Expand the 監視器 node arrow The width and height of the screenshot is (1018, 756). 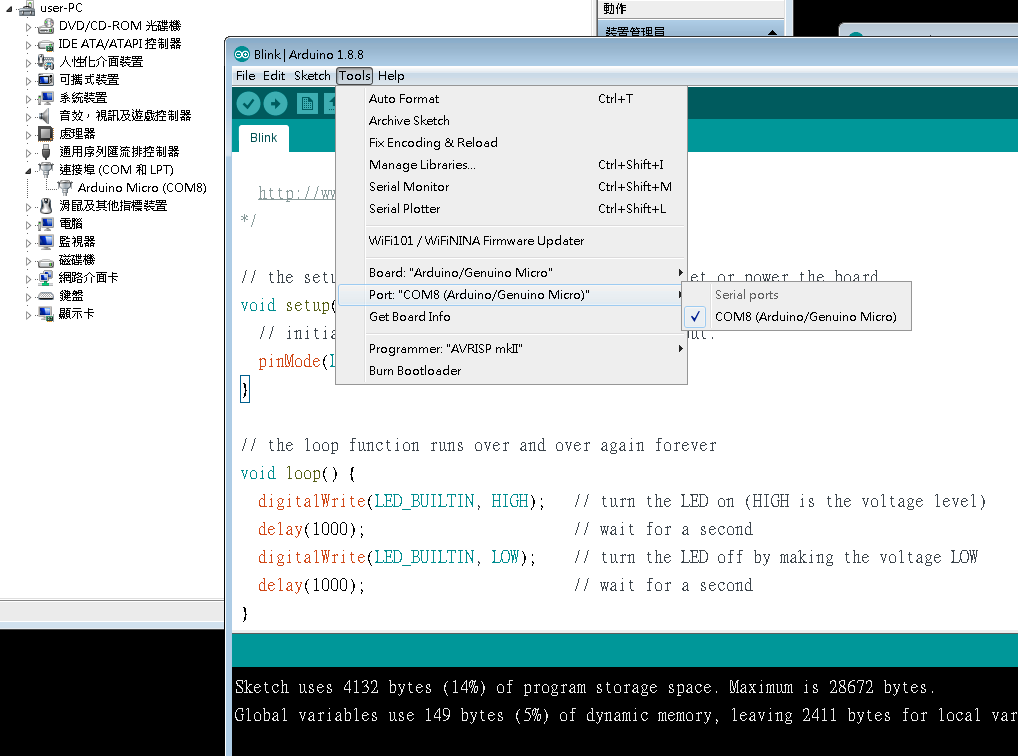[x=28, y=243]
